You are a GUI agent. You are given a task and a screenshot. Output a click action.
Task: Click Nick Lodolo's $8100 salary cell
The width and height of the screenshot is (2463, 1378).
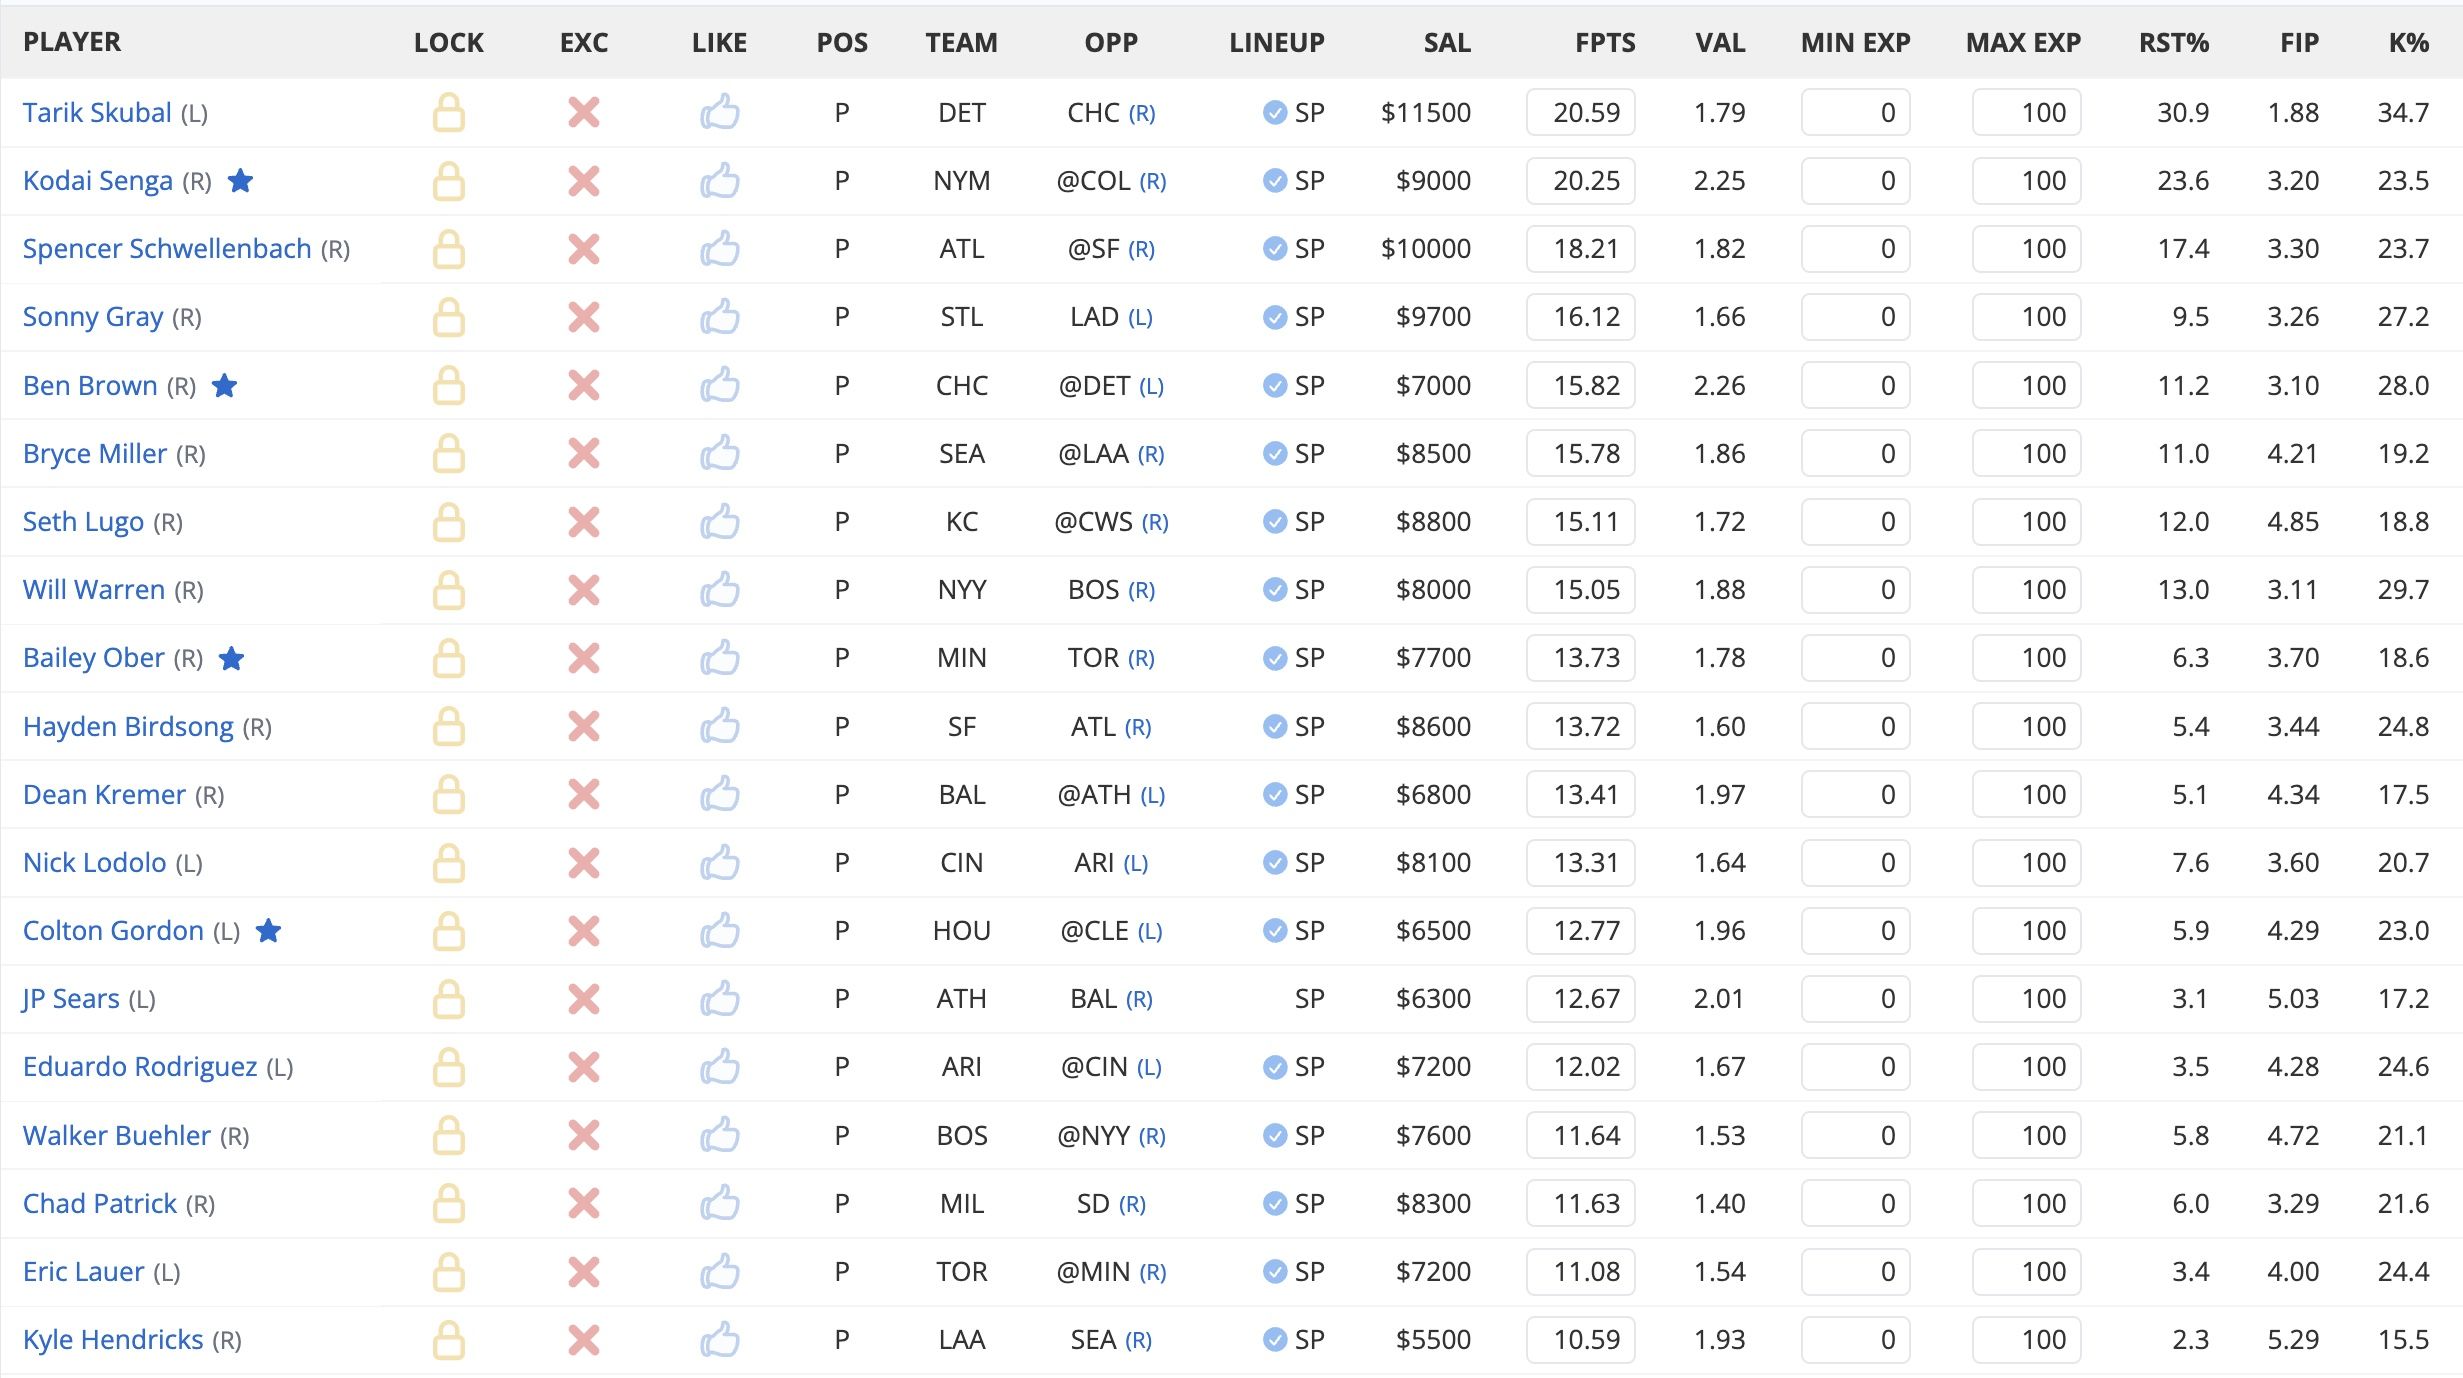[x=1433, y=862]
